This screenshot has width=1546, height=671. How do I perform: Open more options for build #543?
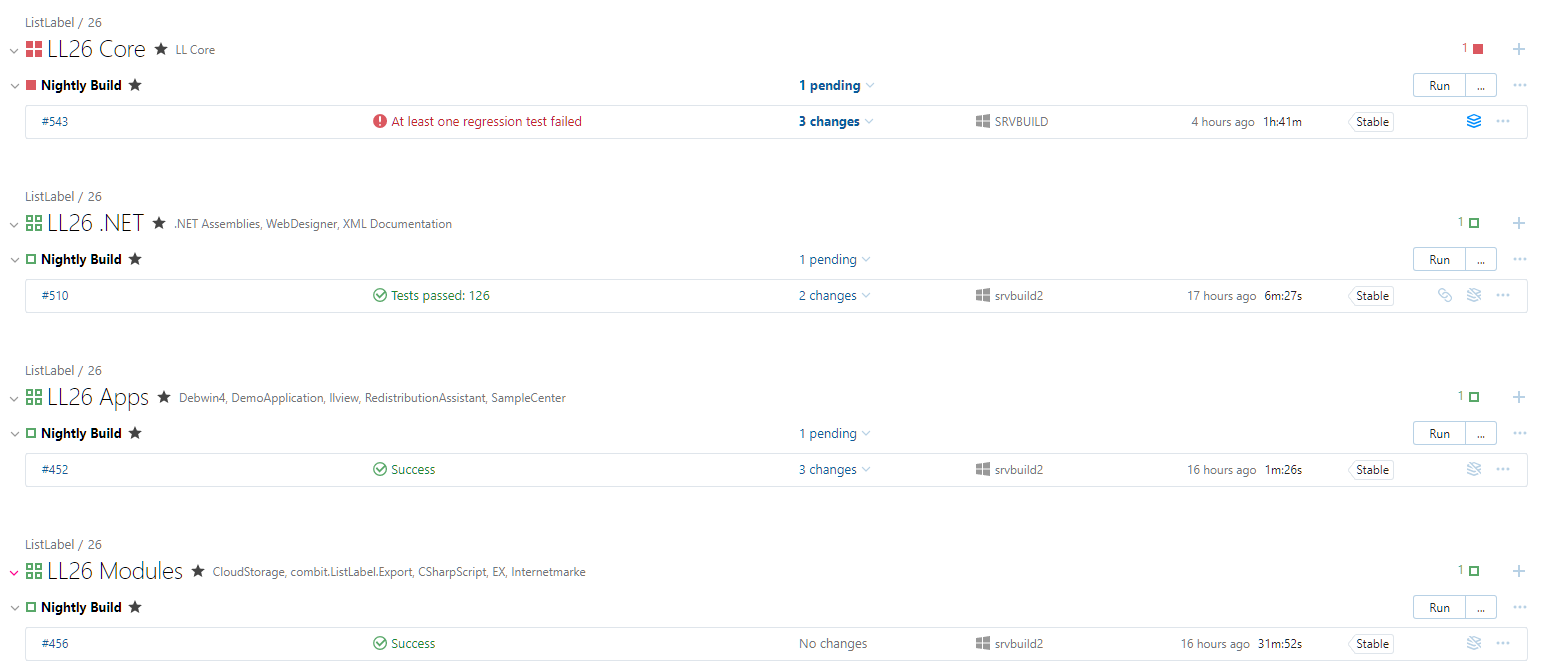coord(1503,122)
